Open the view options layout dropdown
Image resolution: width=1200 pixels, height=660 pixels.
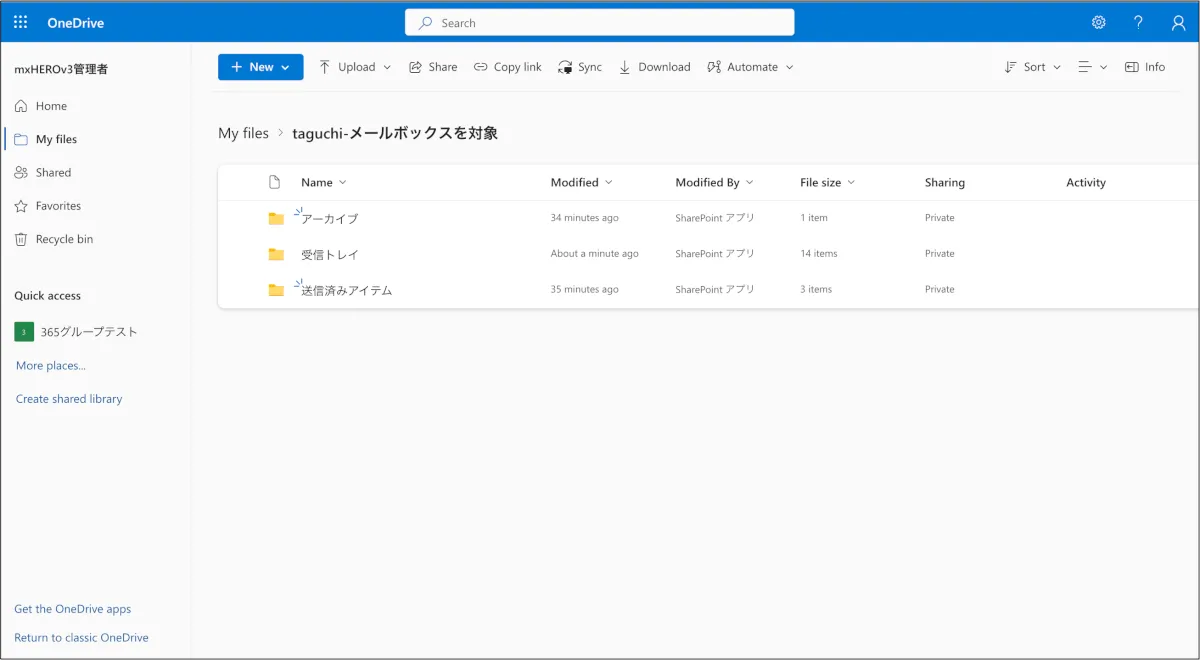(1092, 67)
